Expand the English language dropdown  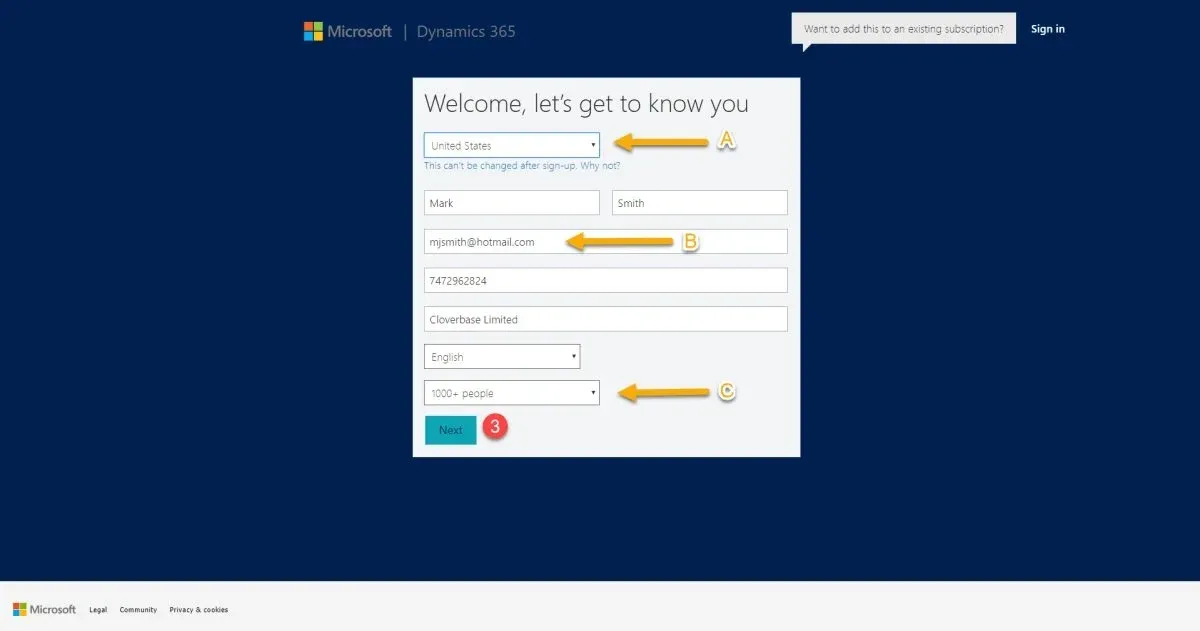point(502,357)
